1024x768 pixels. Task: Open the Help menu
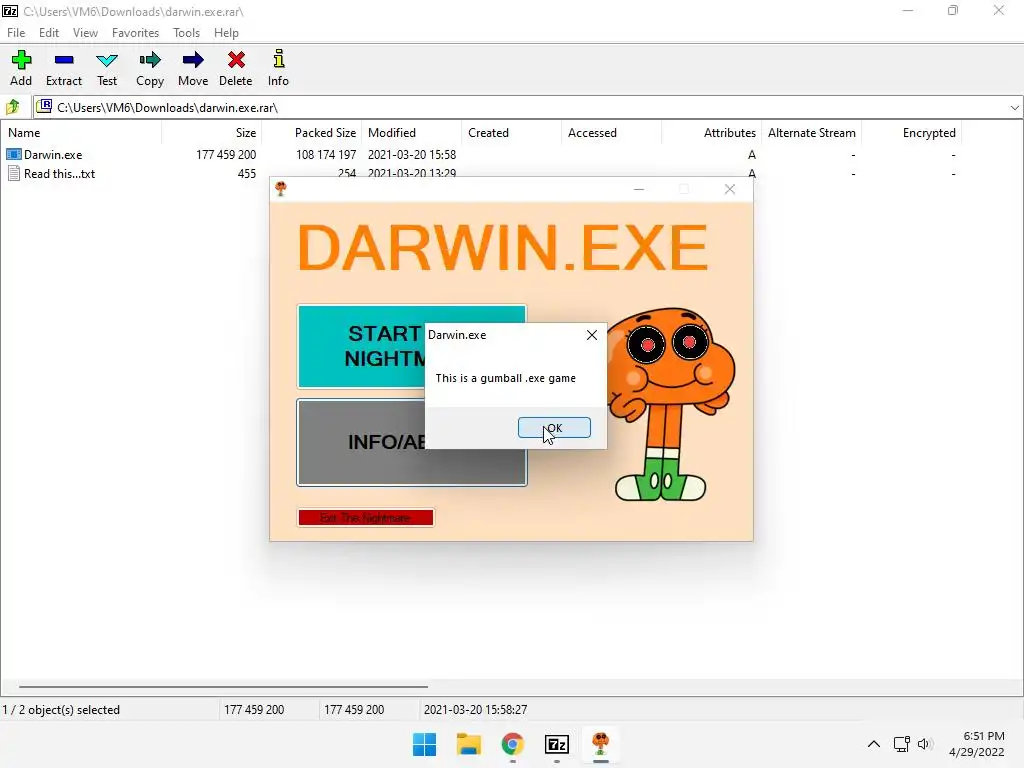226,33
